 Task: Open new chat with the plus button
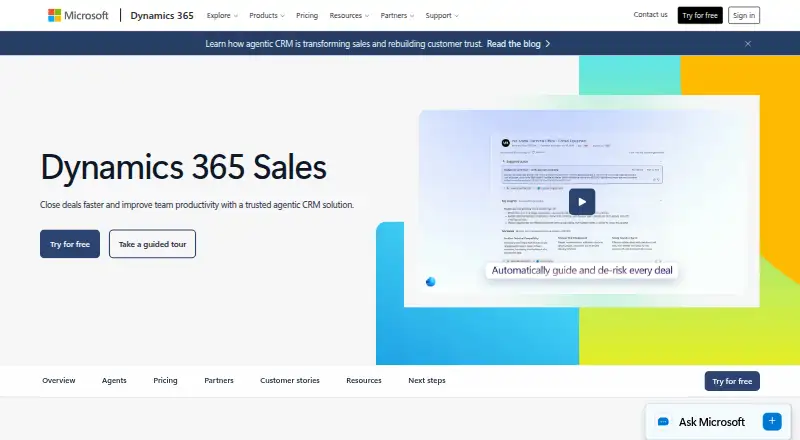[x=772, y=421]
